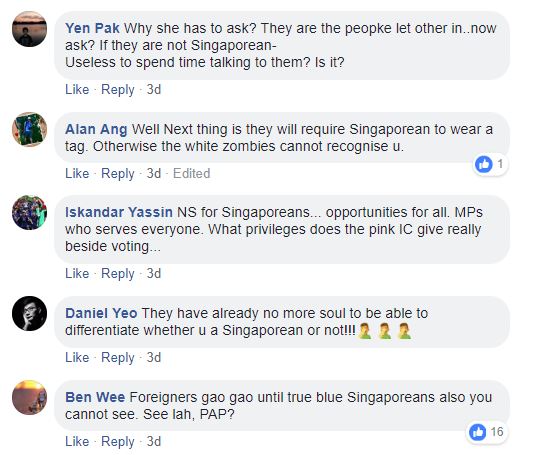Open Iskandar Yassin's avatar
Viewport: 548px width, 455px height.
29,212
